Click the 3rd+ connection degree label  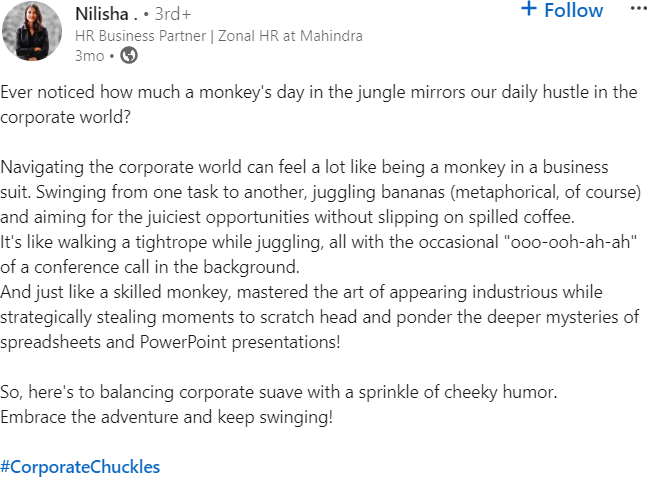tap(172, 14)
